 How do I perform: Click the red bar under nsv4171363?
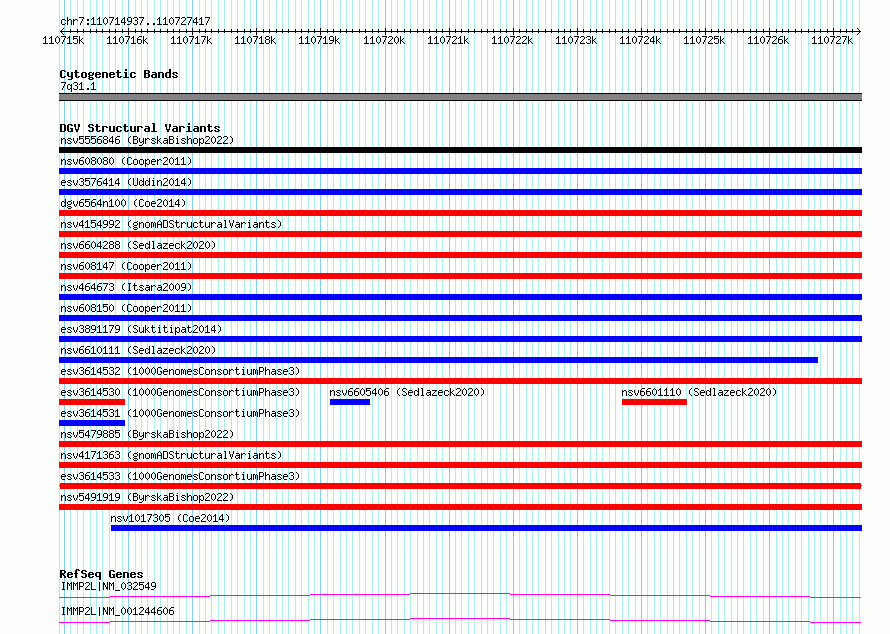tap(460, 465)
